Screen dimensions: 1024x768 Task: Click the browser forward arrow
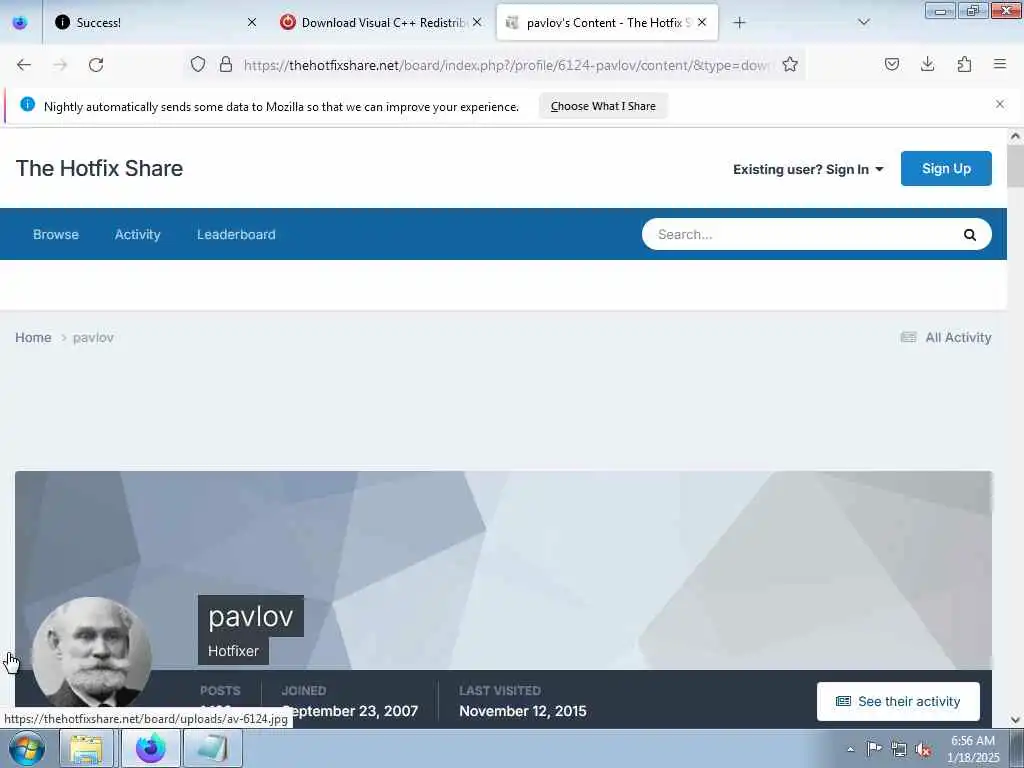tap(60, 65)
